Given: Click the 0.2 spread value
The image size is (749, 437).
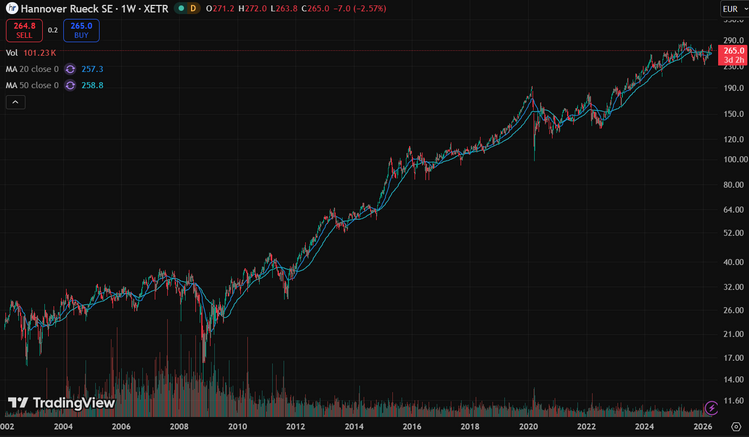Looking at the screenshot, I should [x=53, y=30].
